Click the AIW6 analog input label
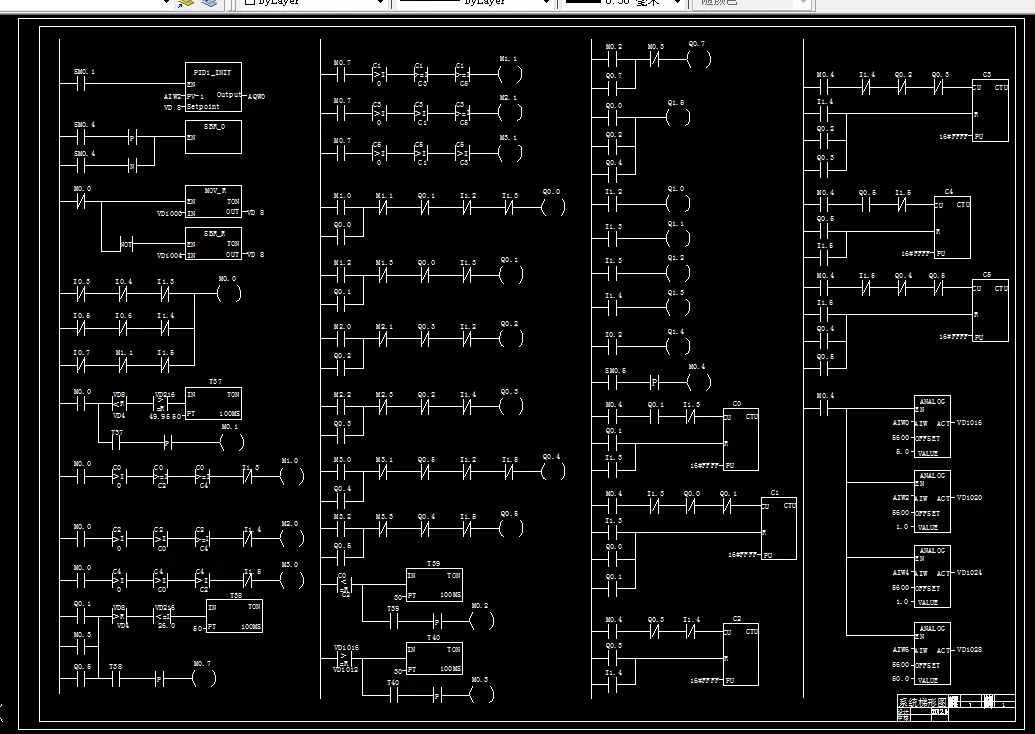This screenshot has height=734, width=1035. pyautogui.click(x=901, y=650)
